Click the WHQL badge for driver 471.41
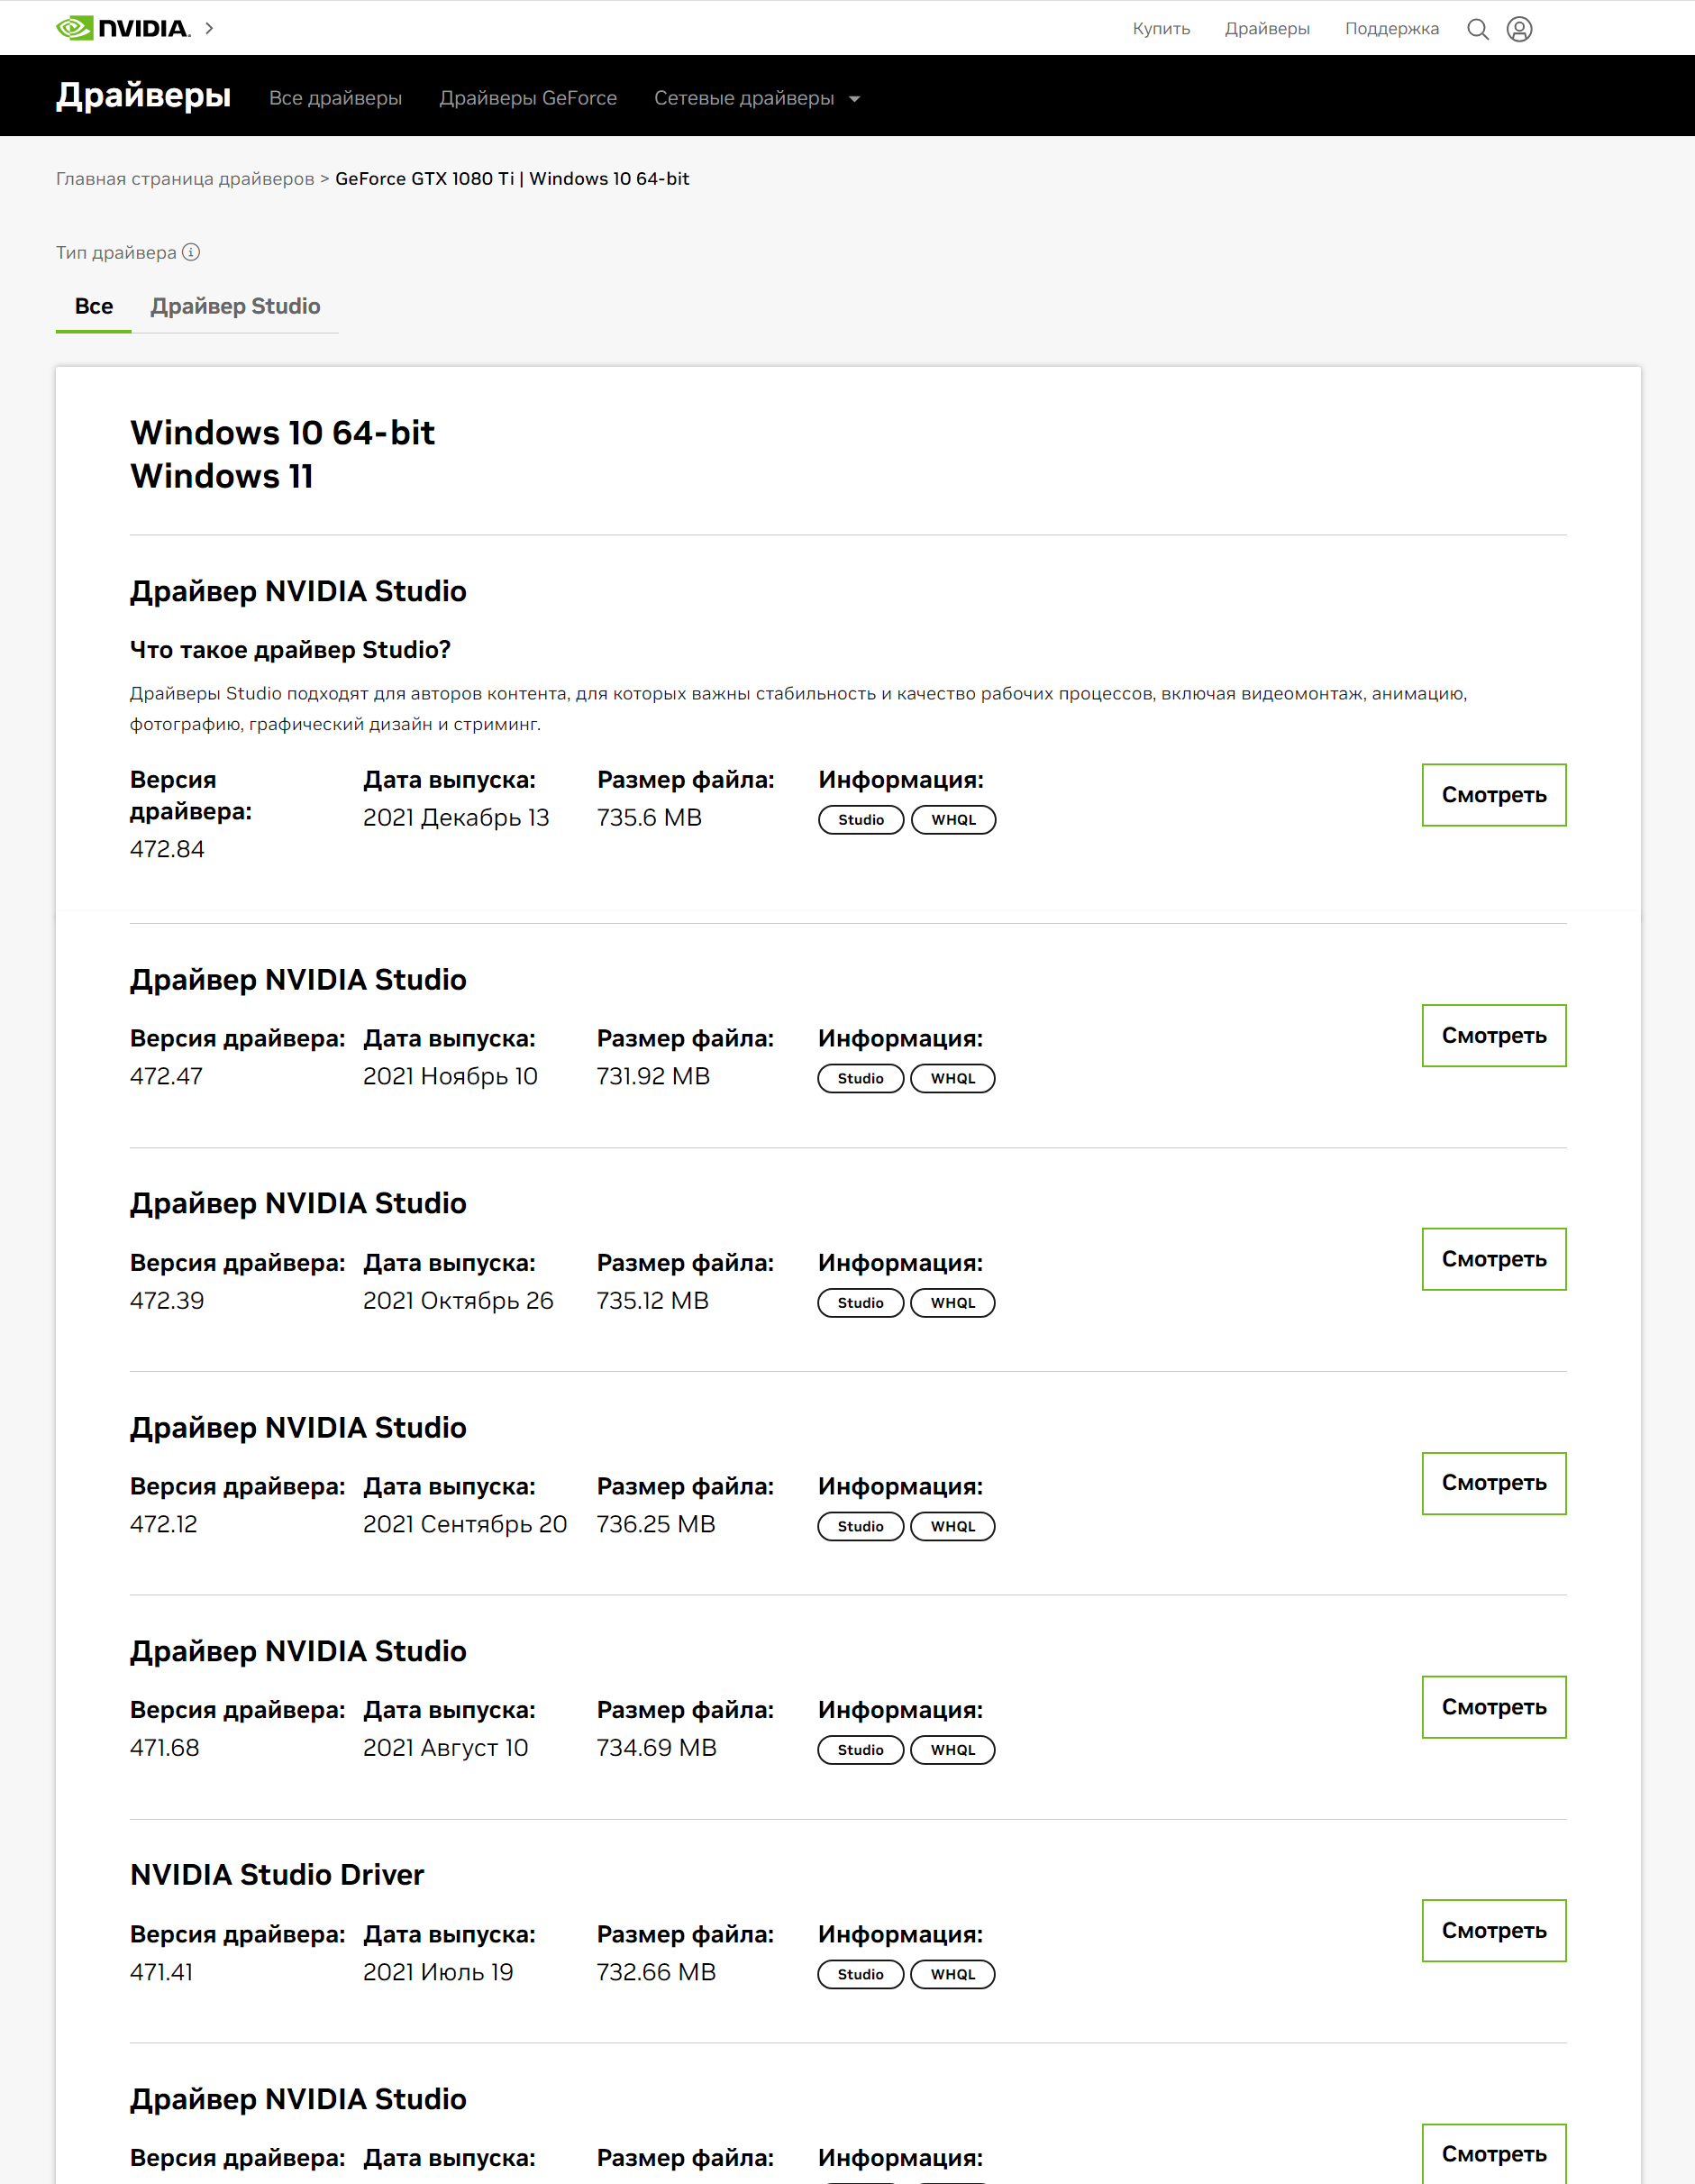The width and height of the screenshot is (1695, 2184). click(x=952, y=1974)
